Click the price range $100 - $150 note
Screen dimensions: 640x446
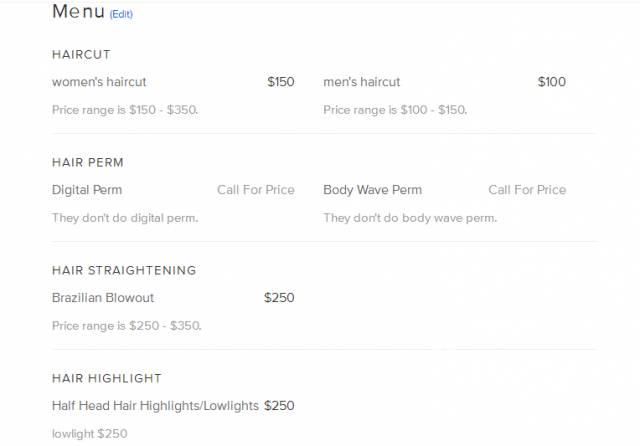(395, 110)
